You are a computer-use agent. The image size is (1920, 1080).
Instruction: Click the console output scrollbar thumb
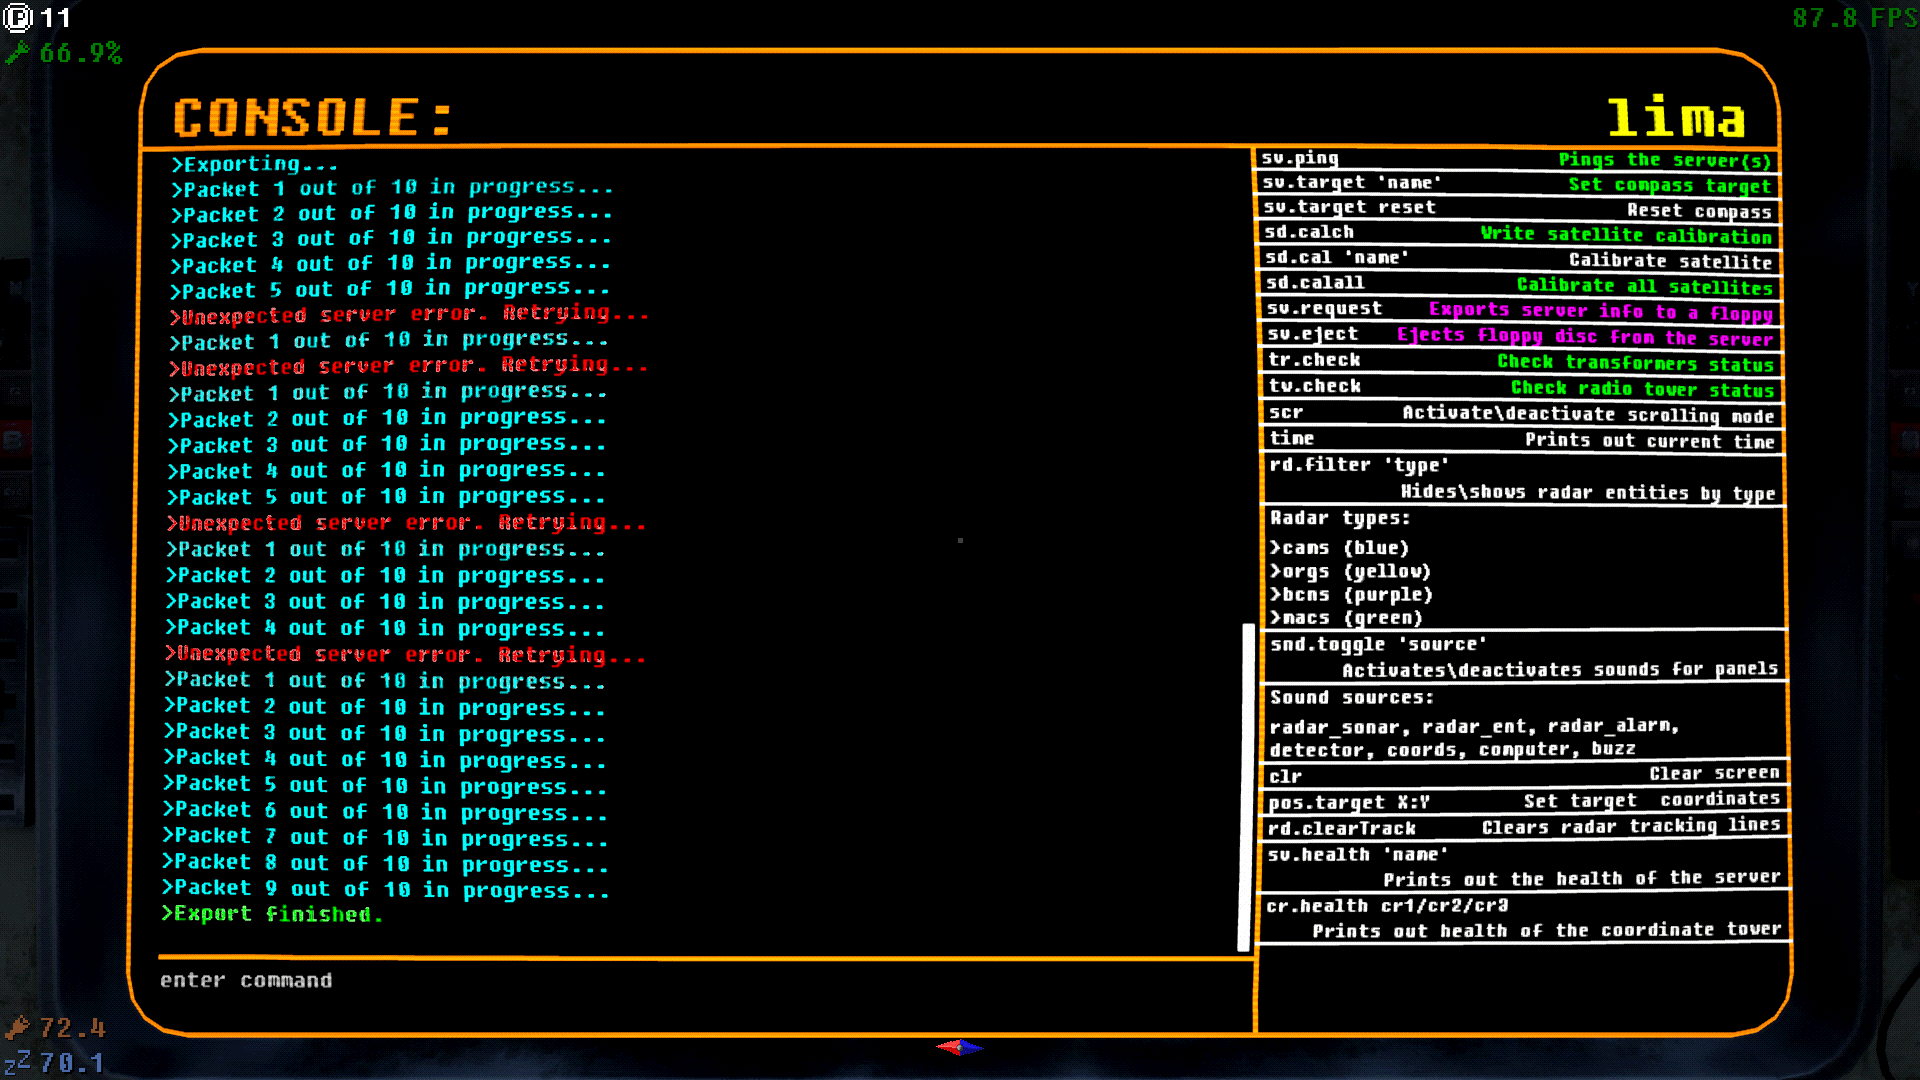tap(1245, 786)
